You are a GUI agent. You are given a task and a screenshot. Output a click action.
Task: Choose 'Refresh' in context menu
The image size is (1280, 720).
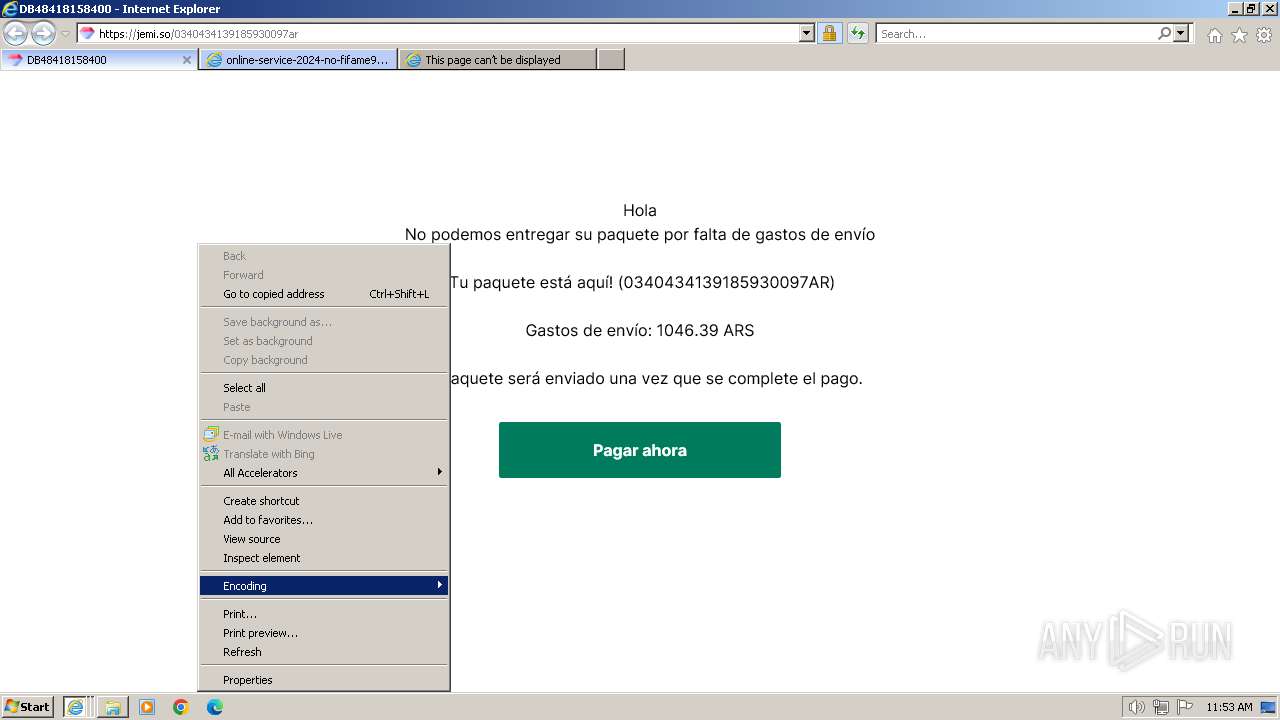click(x=324, y=652)
